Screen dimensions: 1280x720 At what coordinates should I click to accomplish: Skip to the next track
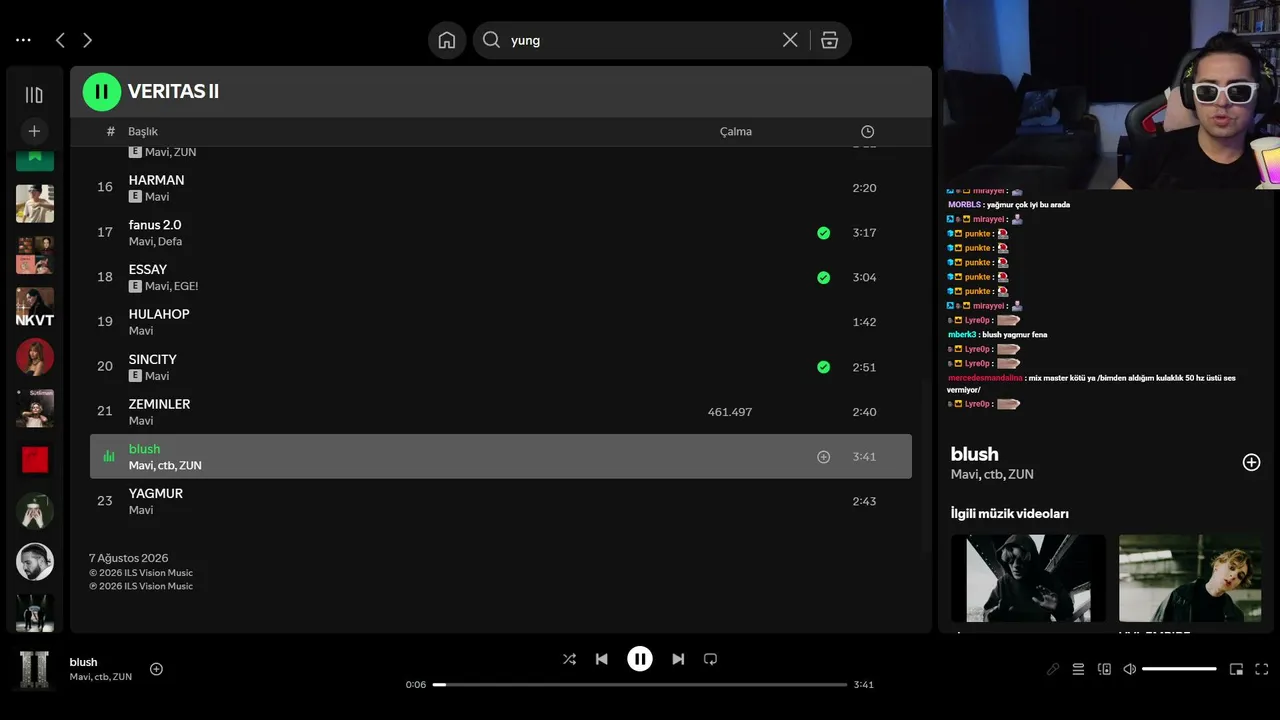(678, 659)
